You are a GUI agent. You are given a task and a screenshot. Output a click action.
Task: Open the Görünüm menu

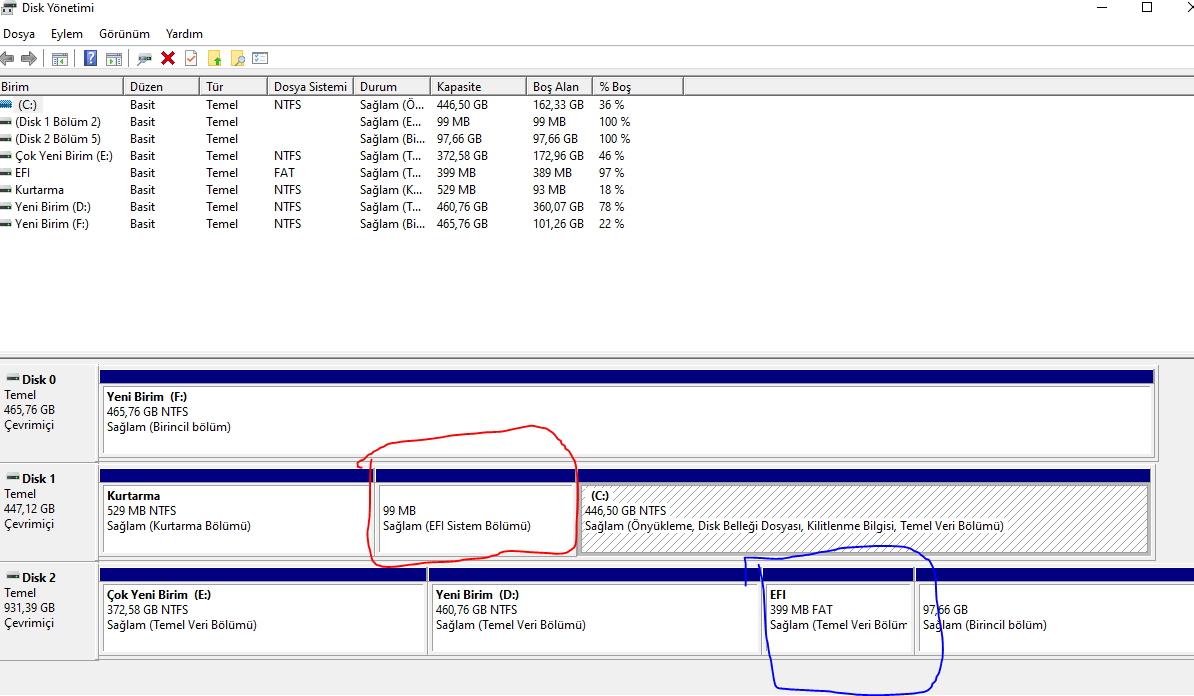click(124, 34)
